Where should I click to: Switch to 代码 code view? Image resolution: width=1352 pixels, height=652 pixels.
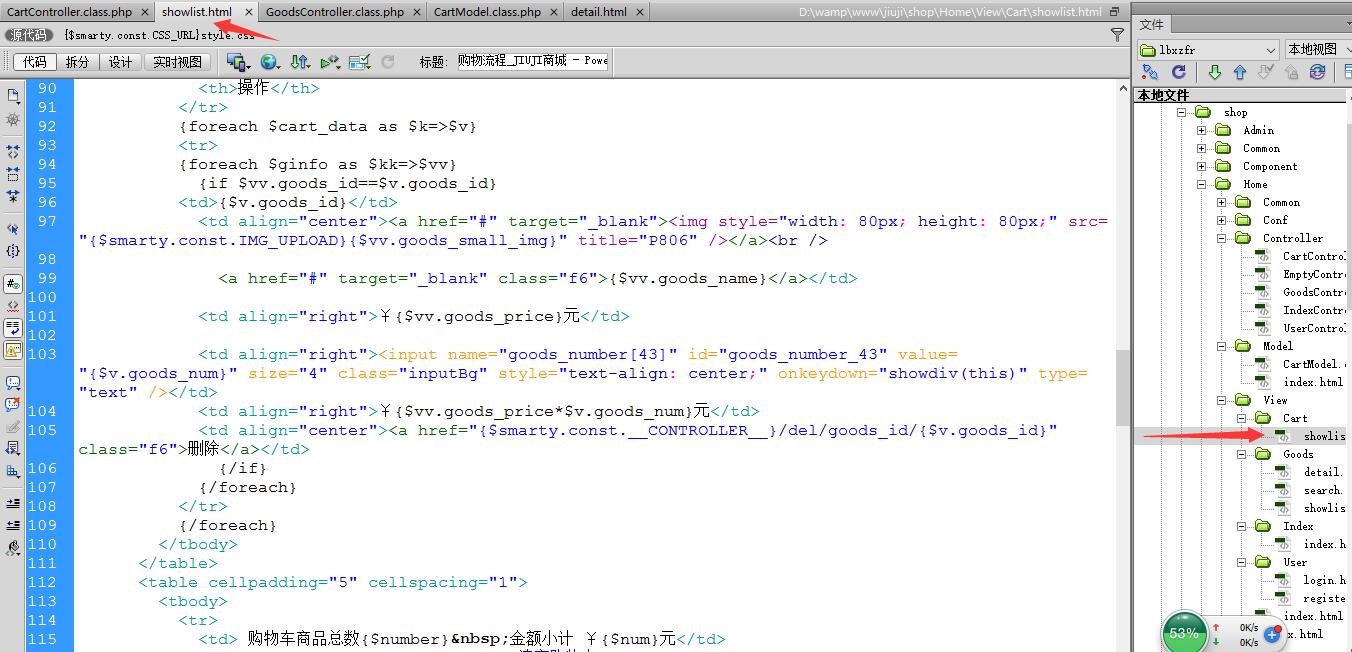[35, 61]
